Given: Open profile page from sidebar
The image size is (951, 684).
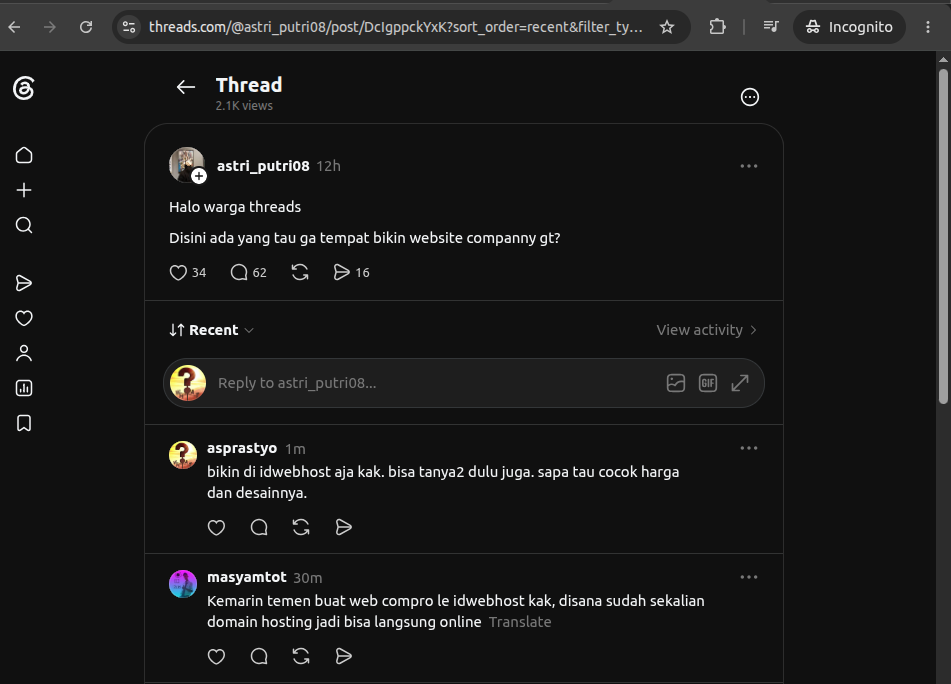Looking at the screenshot, I should click(24, 353).
